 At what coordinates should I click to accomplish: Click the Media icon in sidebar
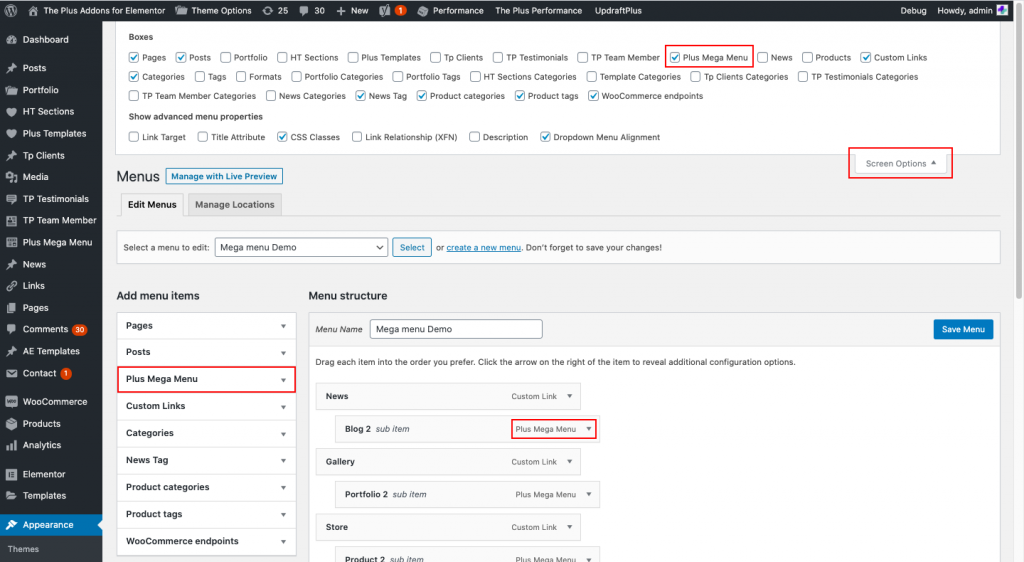coord(12,177)
